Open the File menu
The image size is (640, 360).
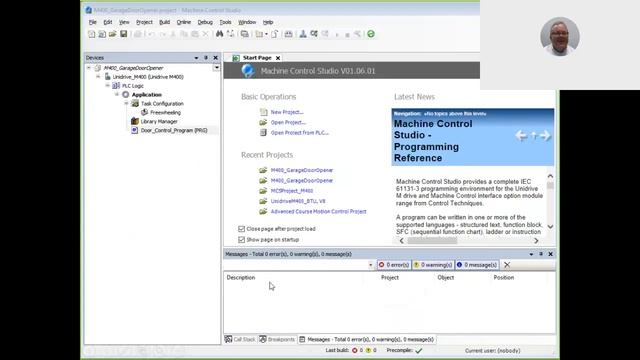pyautogui.click(x=93, y=22)
